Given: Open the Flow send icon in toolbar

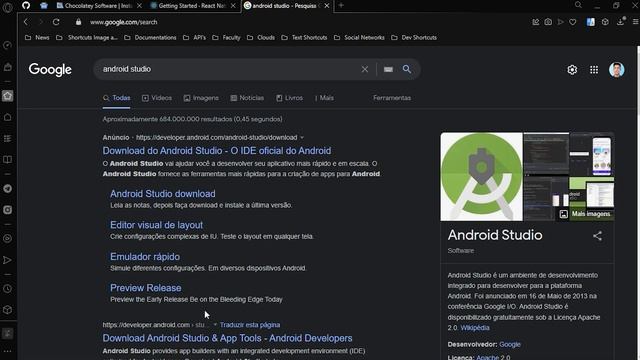Looking at the screenshot, I should (560, 22).
